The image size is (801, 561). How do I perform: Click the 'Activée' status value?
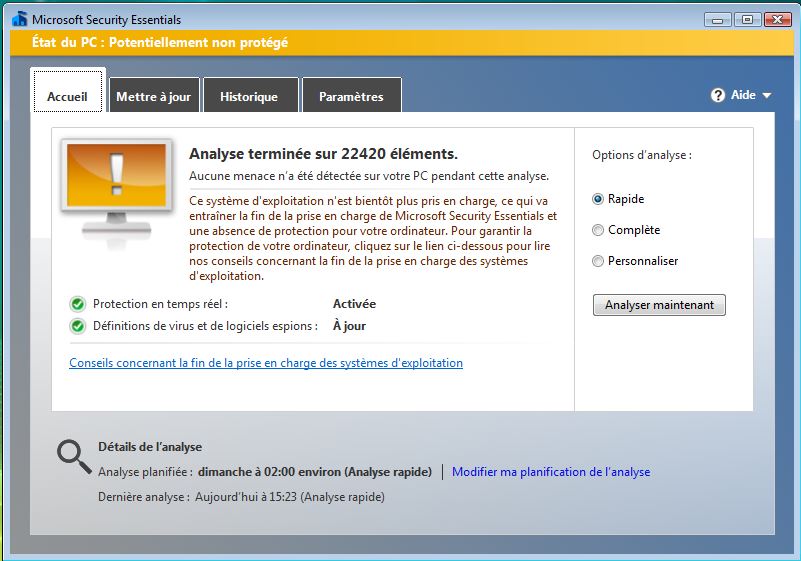355,304
